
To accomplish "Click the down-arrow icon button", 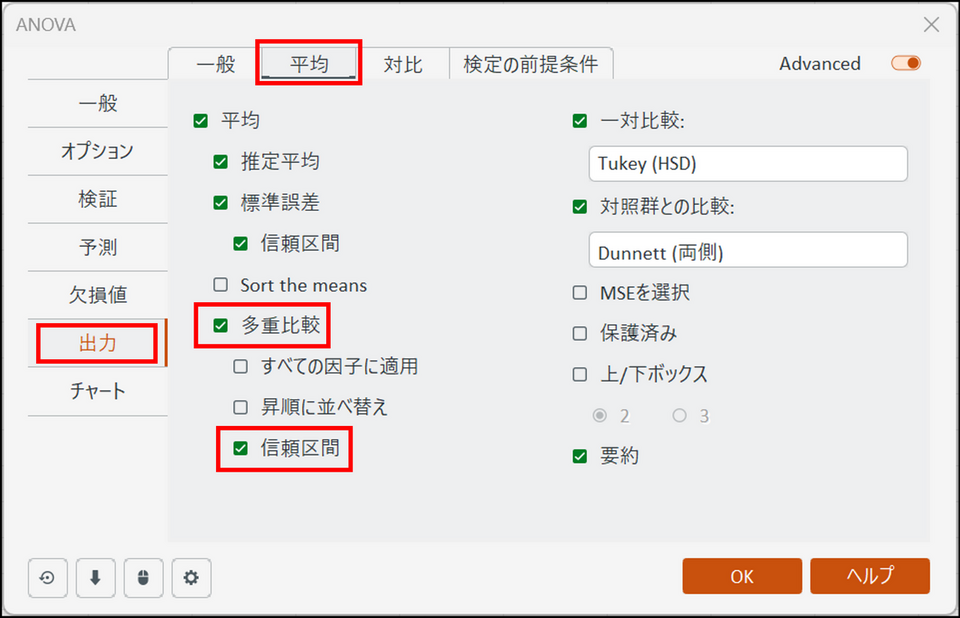I will (95, 577).
